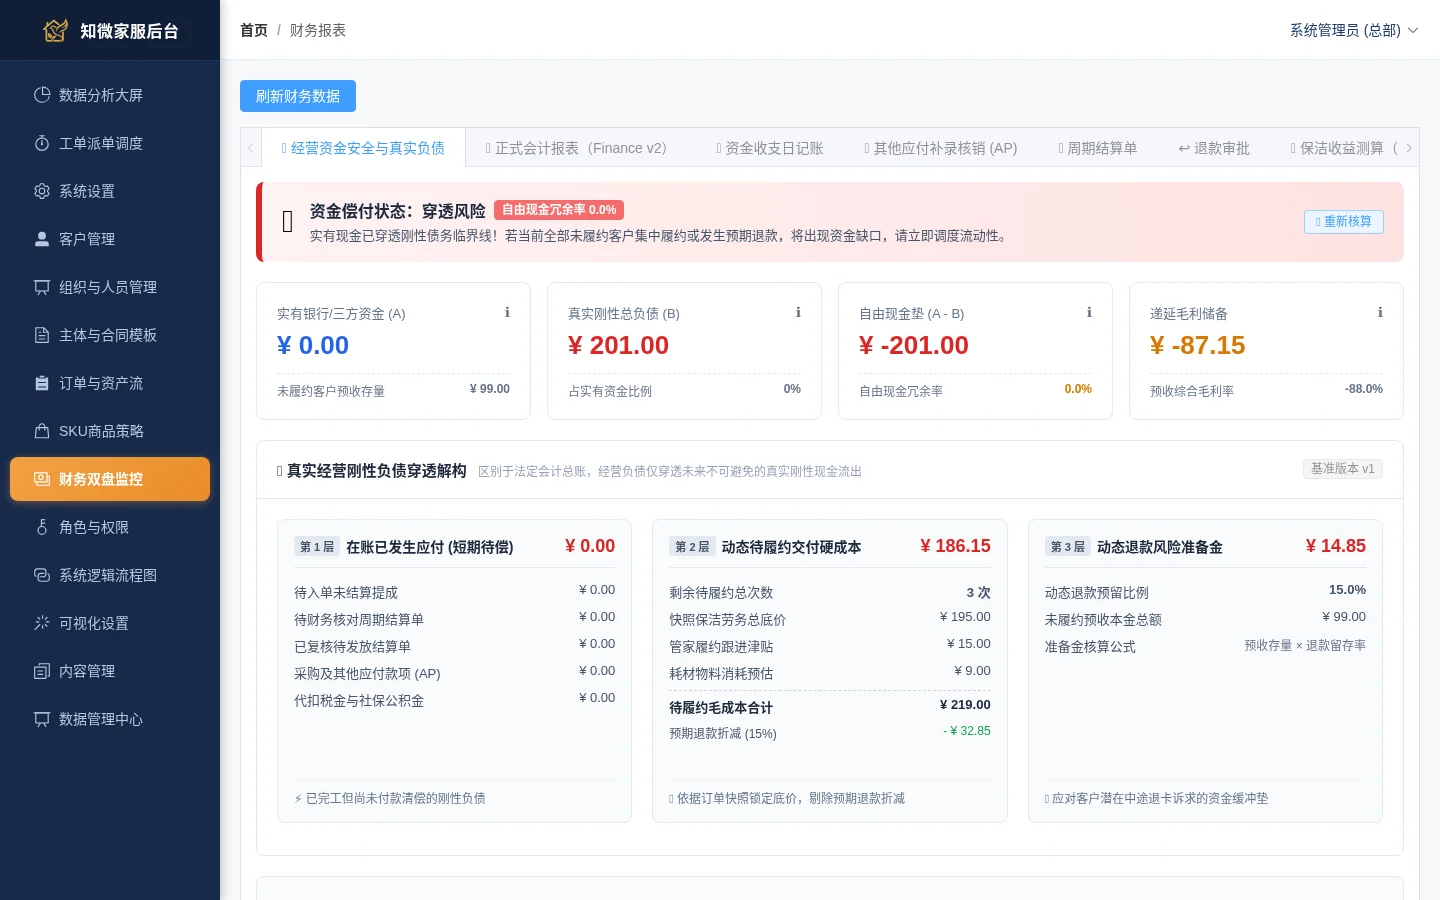Open the 退款审批 tab

(1214, 148)
